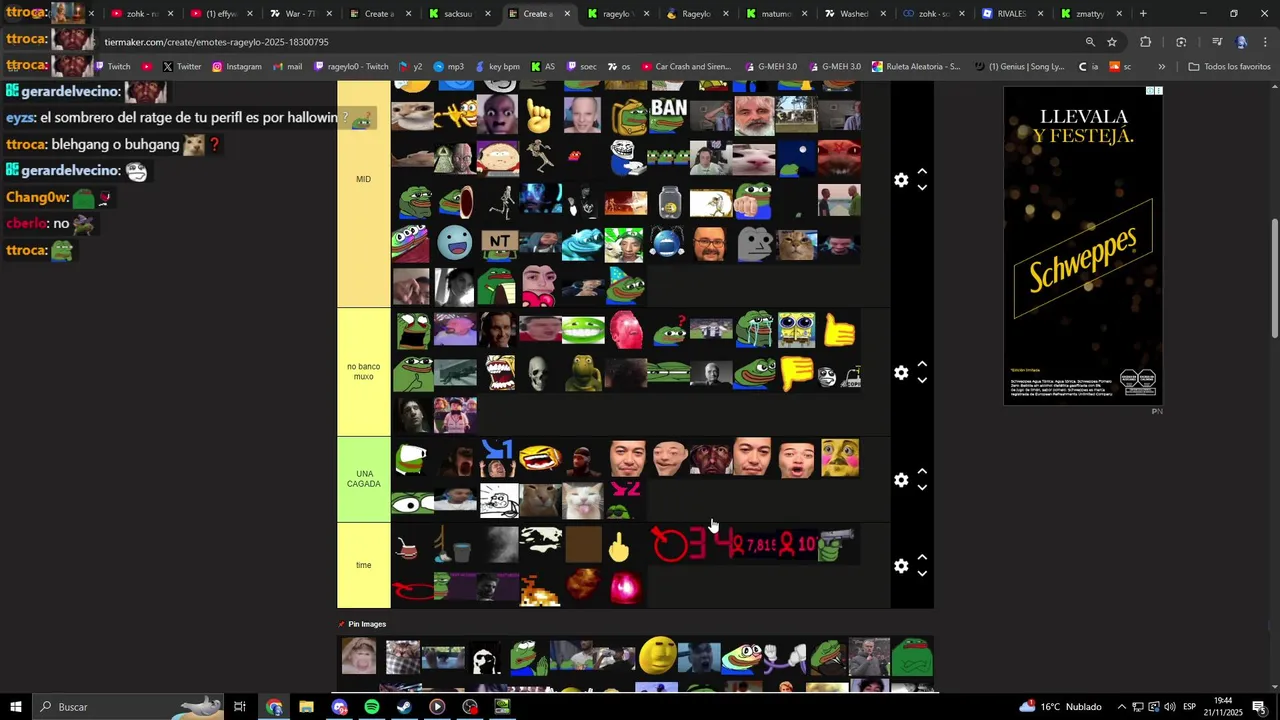
Task: Click the no banco muxo tier label
Action: coord(363,372)
